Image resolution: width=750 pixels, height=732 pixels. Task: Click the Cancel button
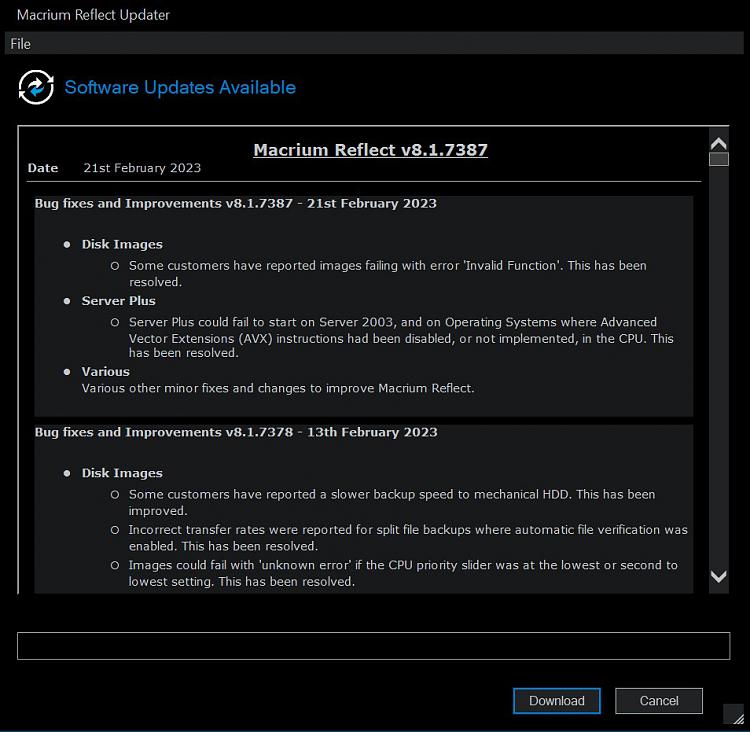click(659, 701)
